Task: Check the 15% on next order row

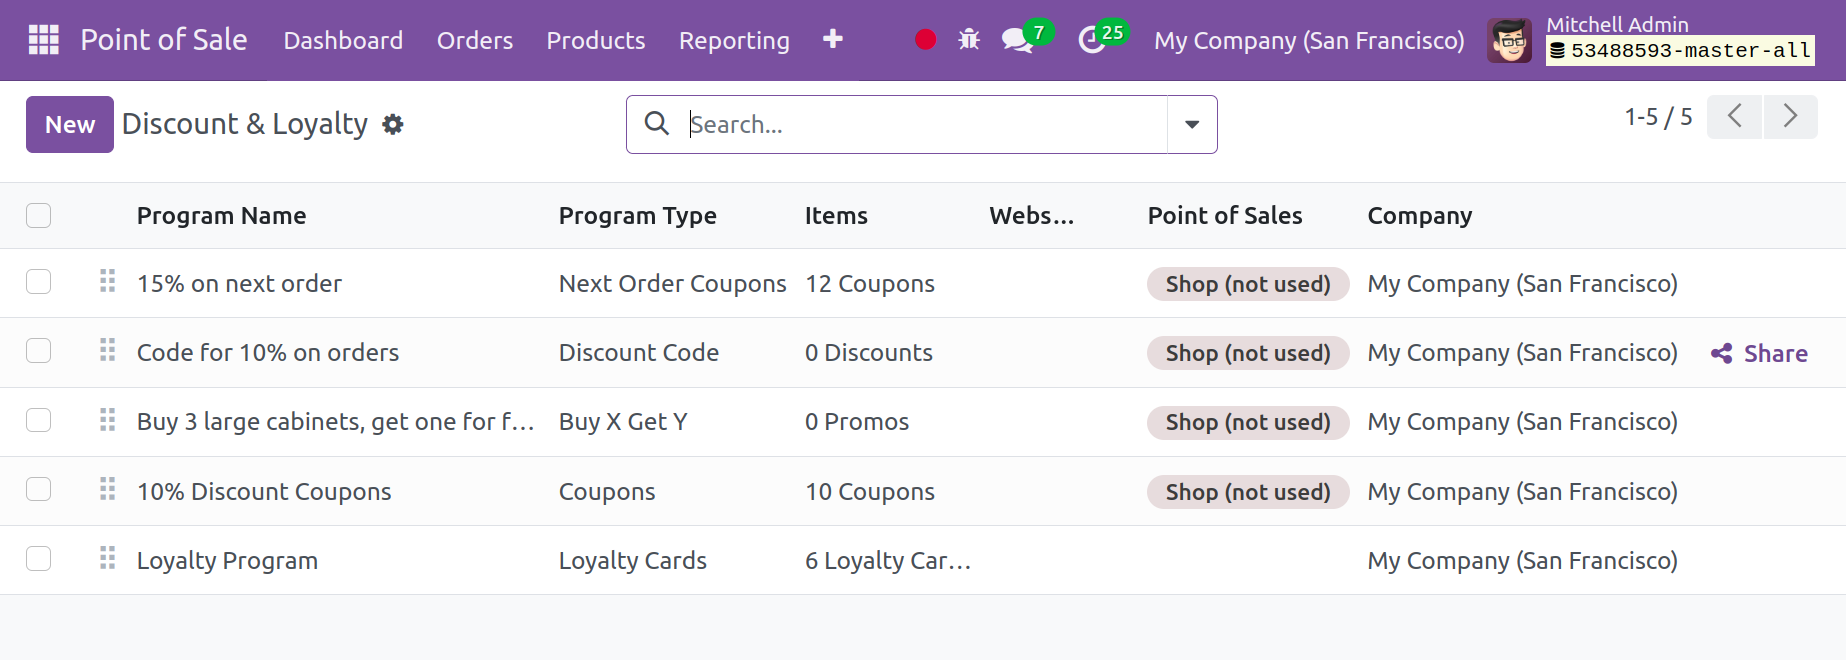Action: [x=39, y=283]
